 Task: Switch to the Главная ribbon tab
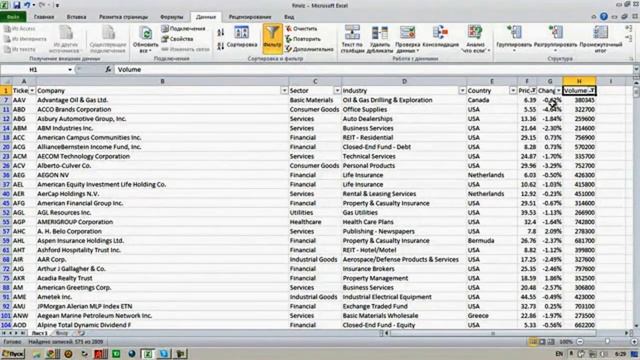(44, 17)
